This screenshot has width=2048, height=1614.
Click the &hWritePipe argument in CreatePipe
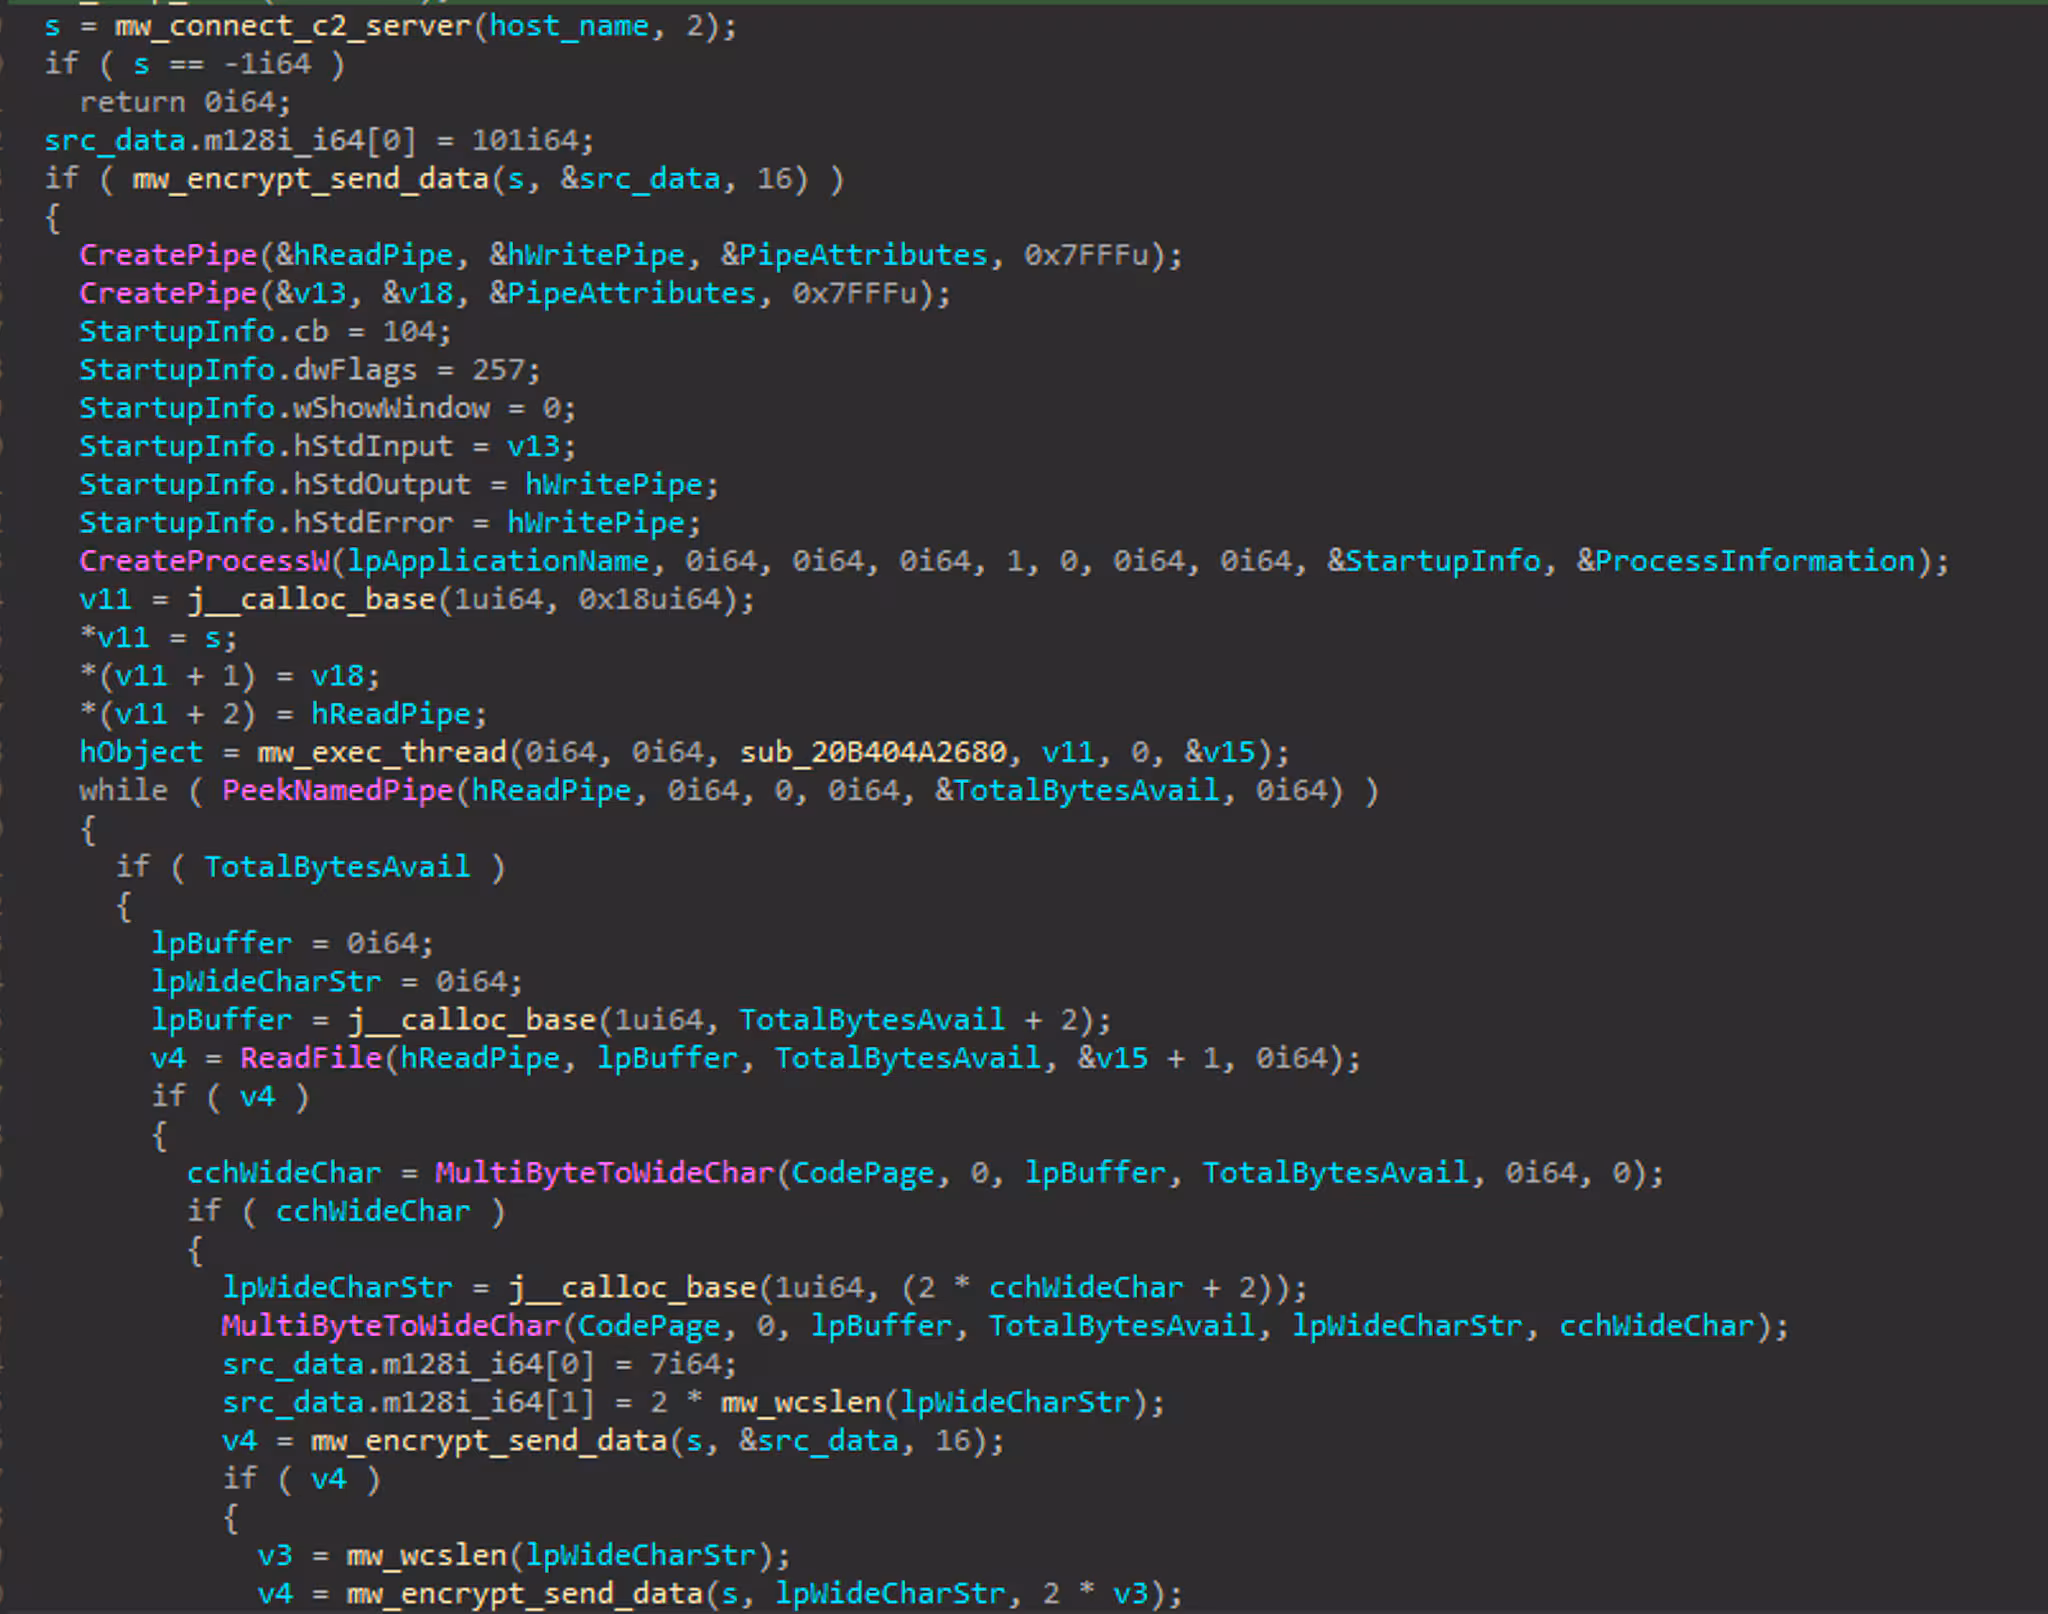click(587, 255)
